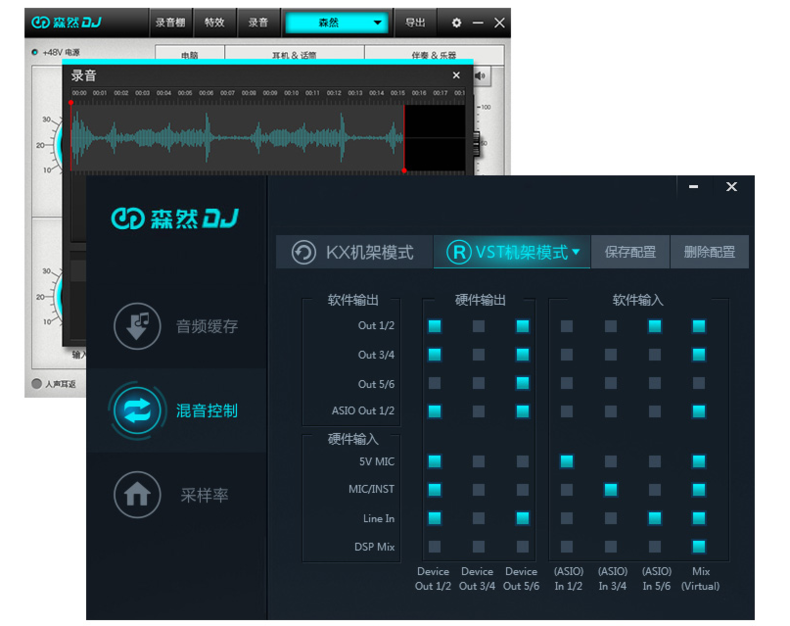
Task: Click 森然DJ logo in back window title
Action: click(67, 22)
